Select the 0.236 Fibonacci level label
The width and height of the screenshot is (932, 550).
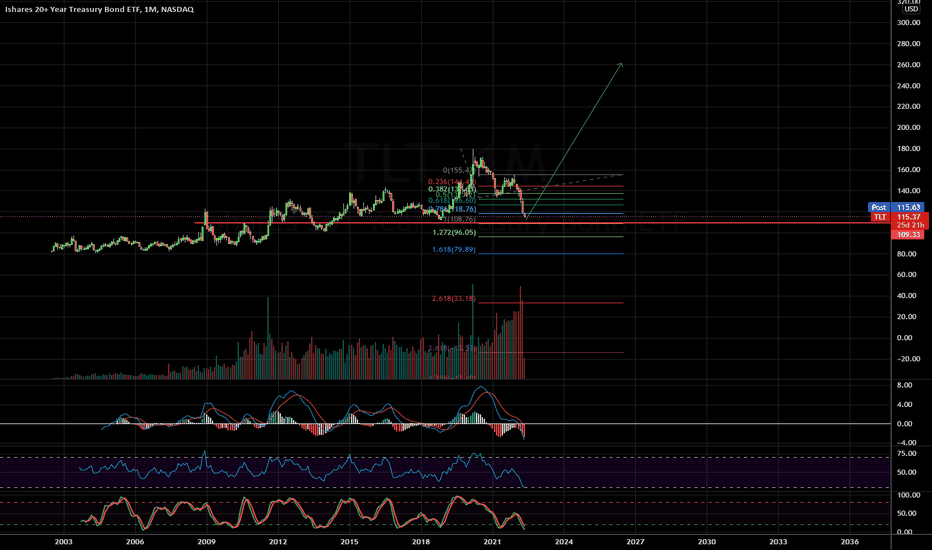coord(452,182)
